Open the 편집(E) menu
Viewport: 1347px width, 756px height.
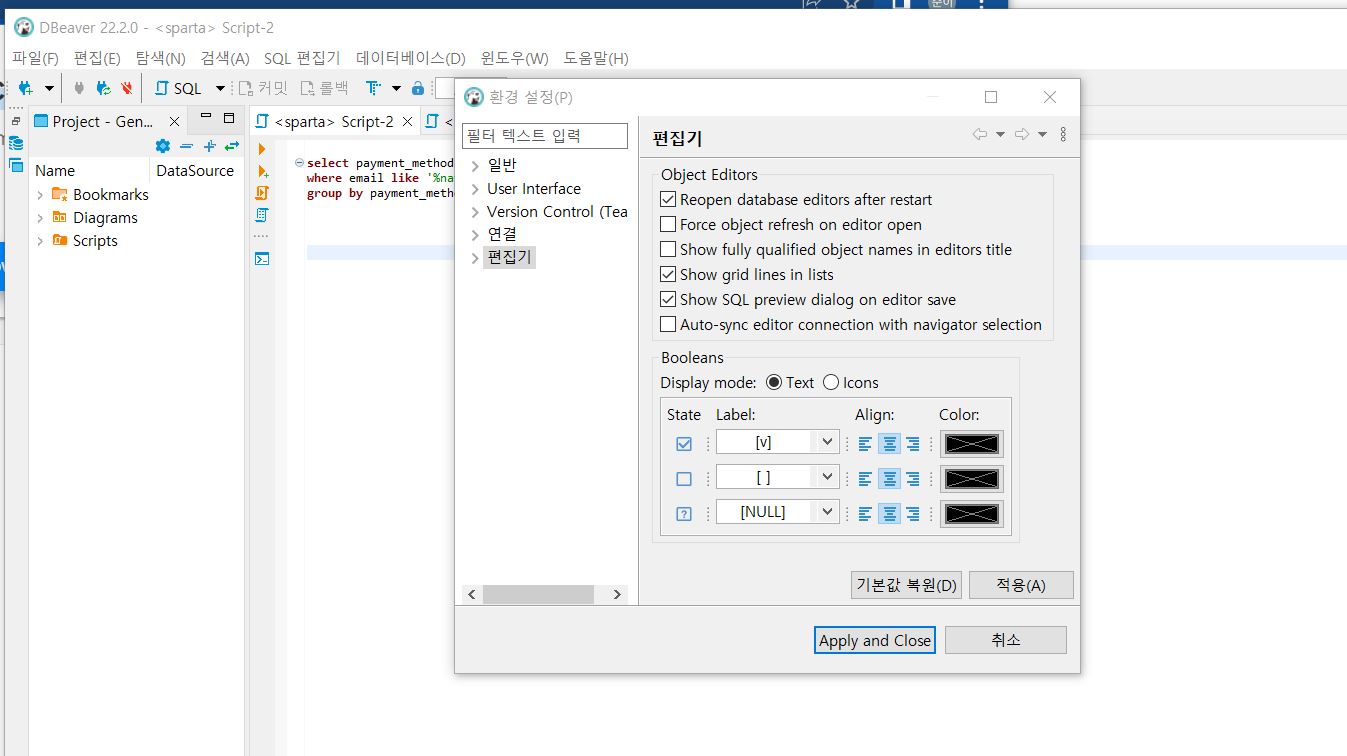tap(97, 58)
